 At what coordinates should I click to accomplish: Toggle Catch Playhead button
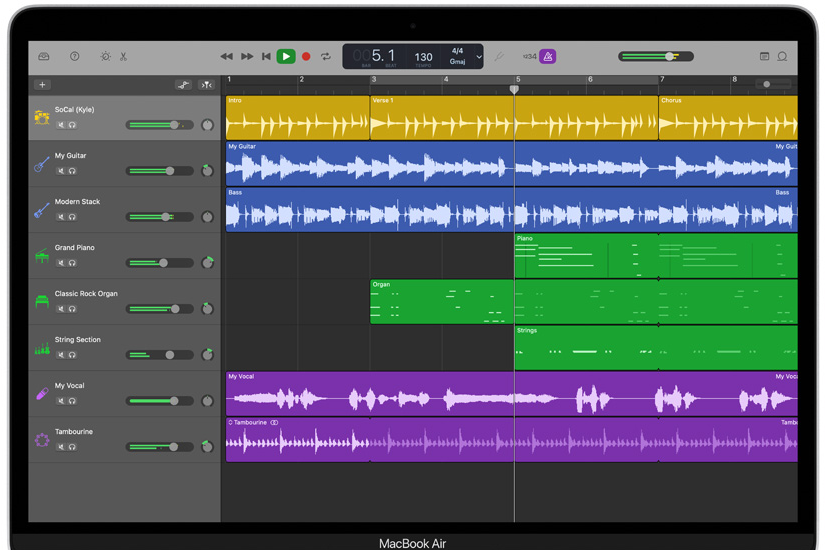tap(206, 85)
